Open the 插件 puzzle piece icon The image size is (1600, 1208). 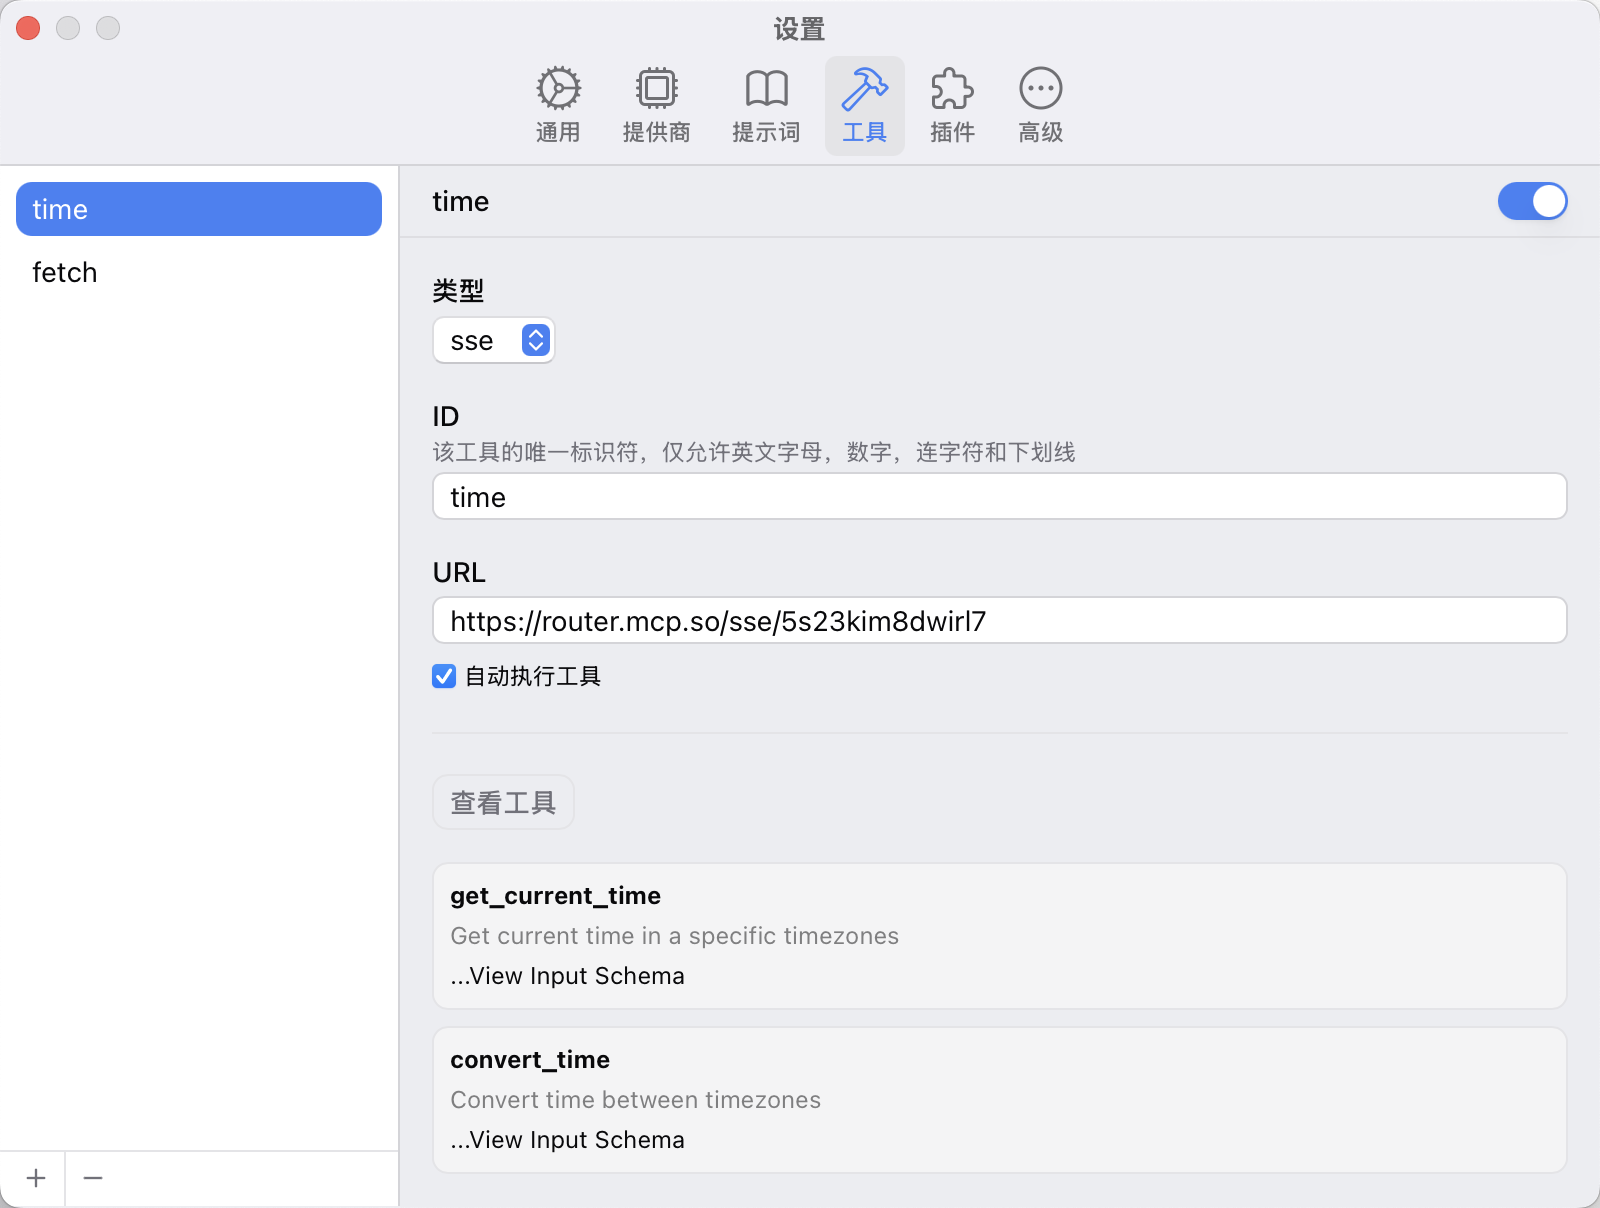click(952, 90)
